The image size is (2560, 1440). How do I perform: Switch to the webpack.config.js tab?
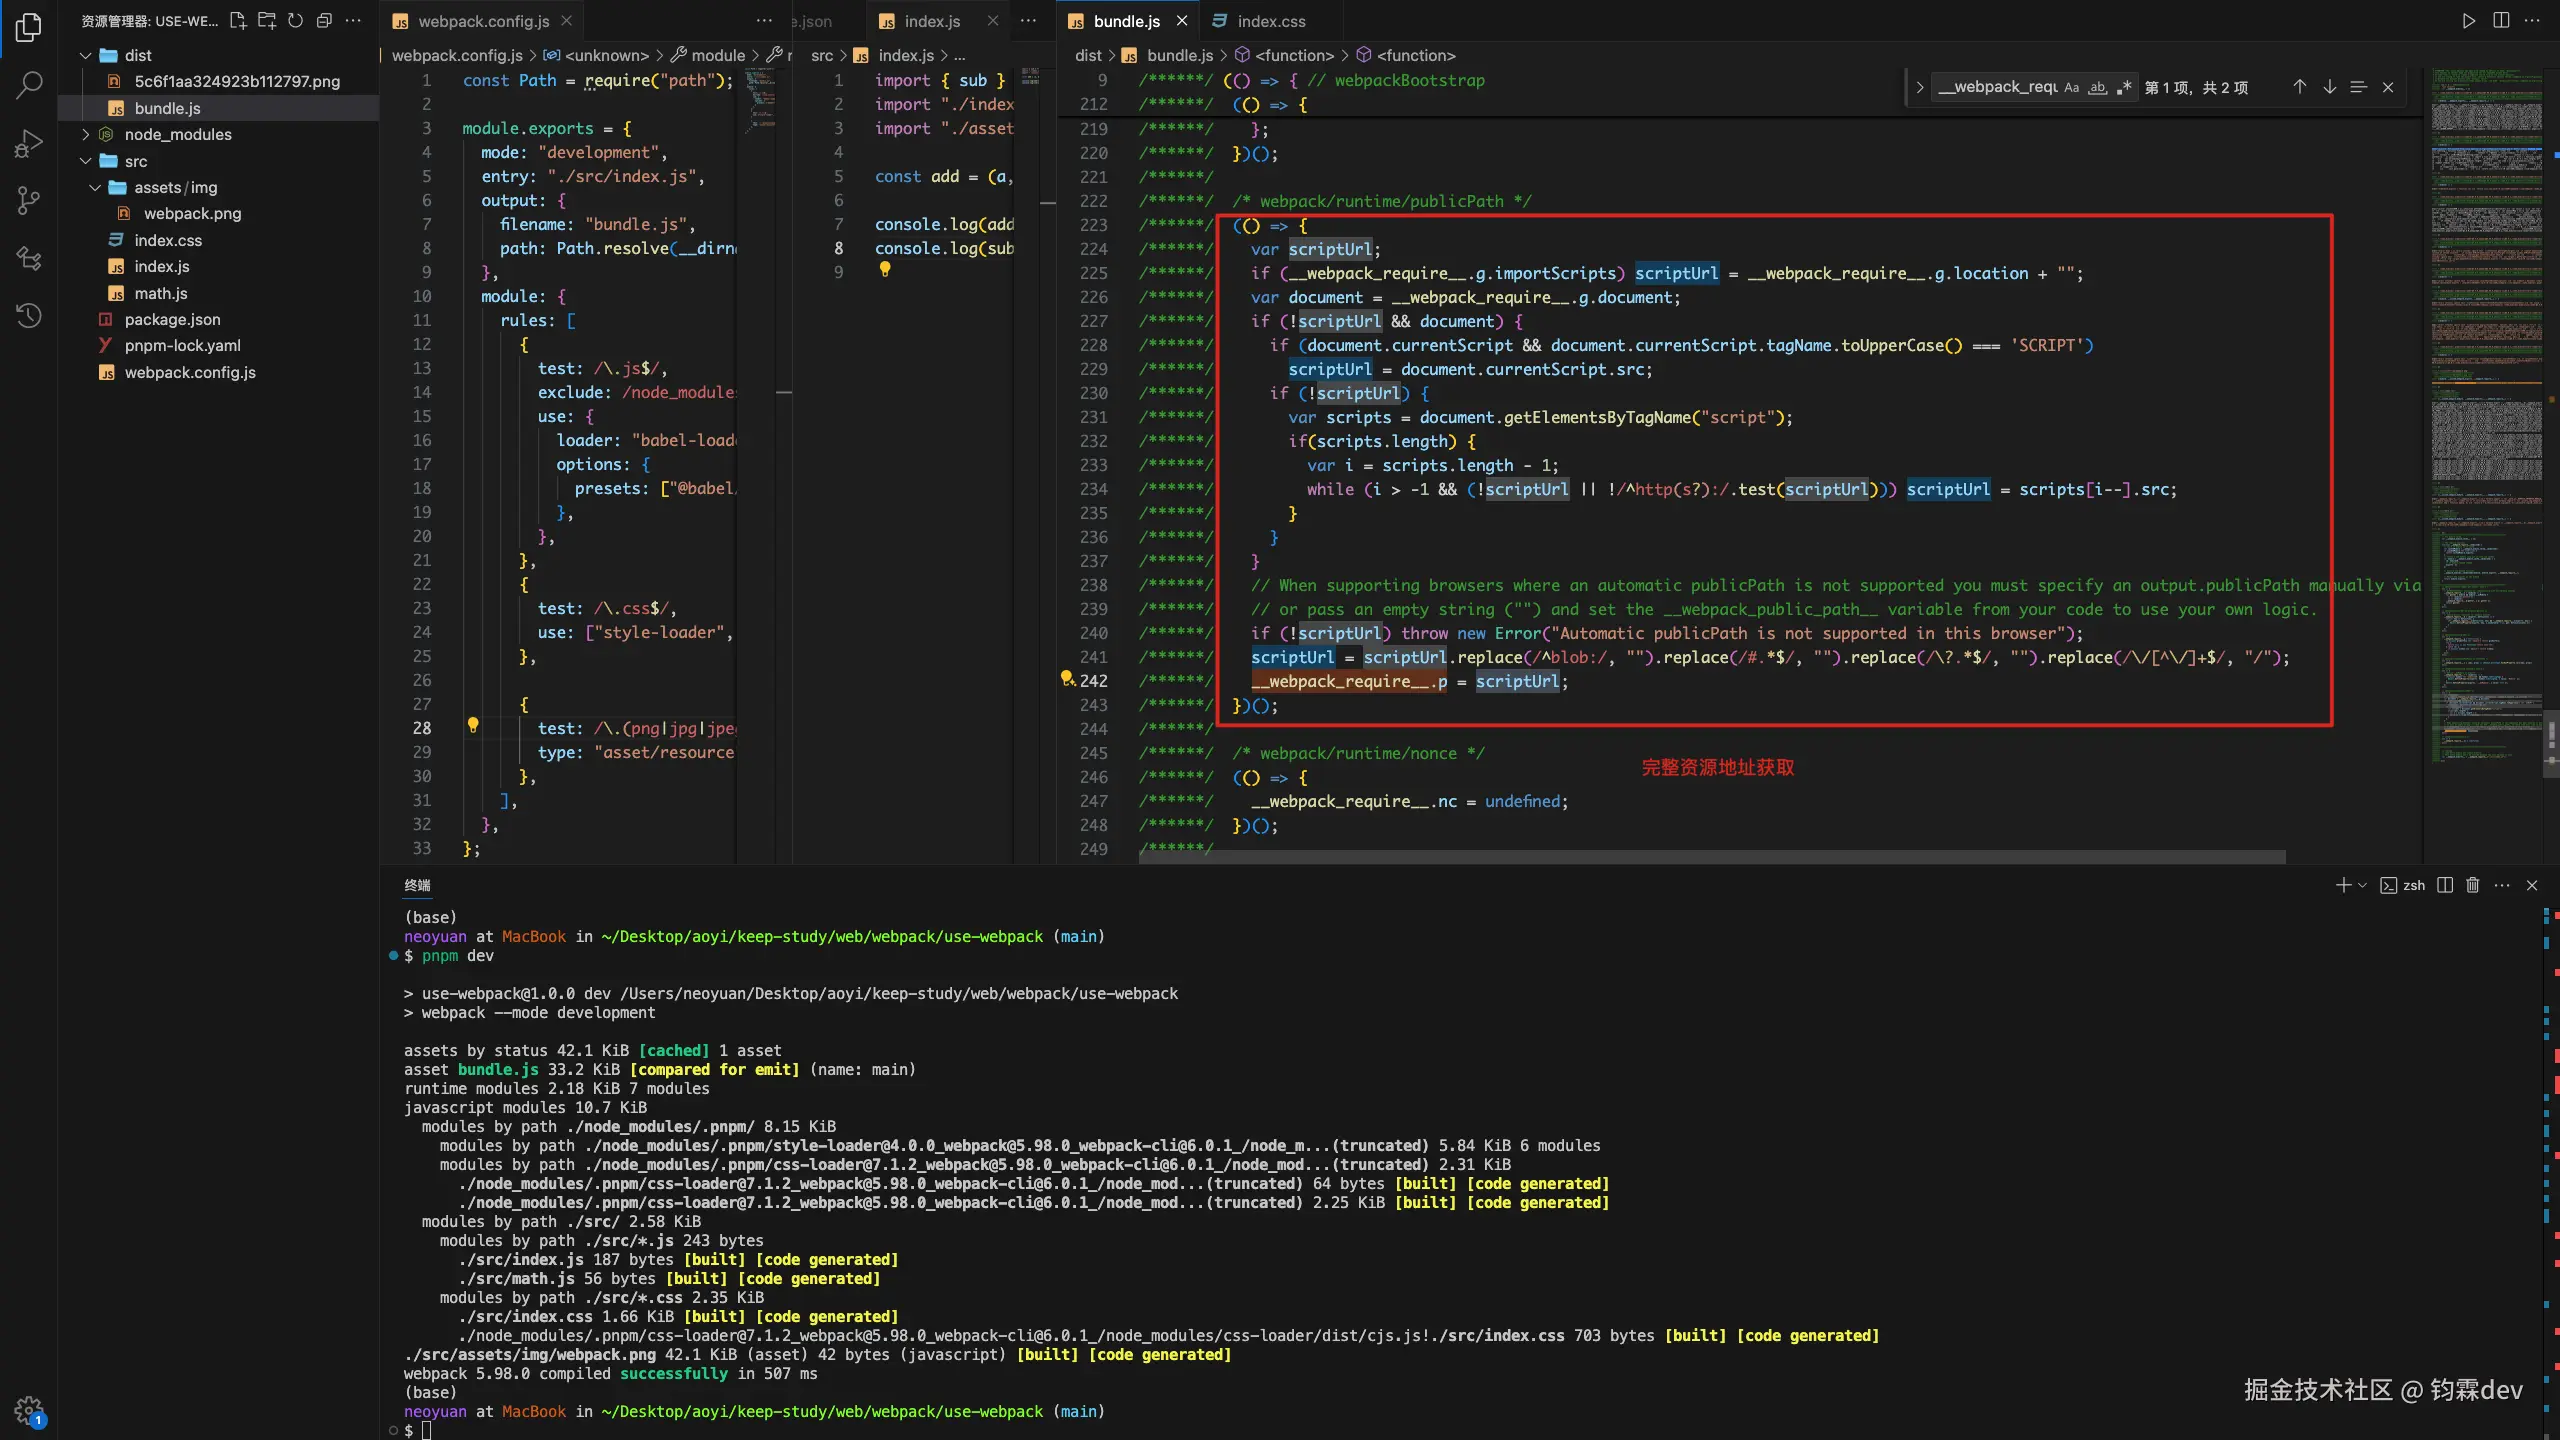click(483, 21)
